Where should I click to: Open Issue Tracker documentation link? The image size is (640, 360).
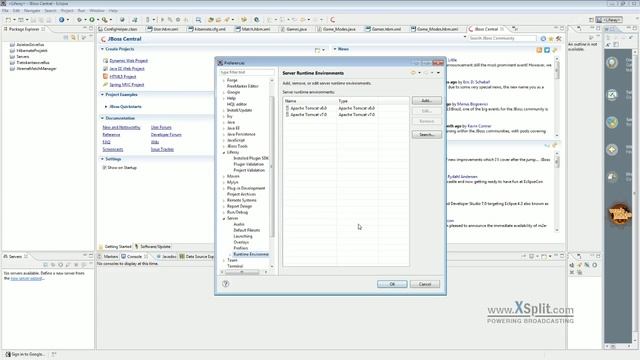click(162, 149)
